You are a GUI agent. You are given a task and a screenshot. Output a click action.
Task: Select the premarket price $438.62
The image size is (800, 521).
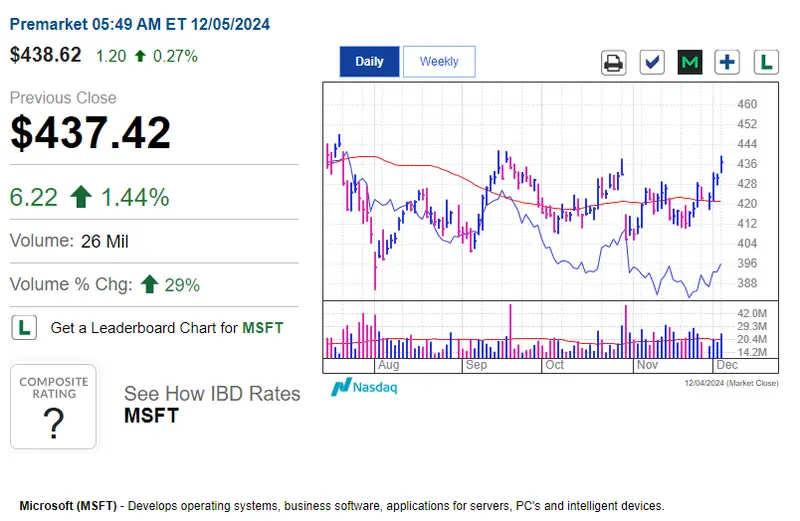(45, 55)
